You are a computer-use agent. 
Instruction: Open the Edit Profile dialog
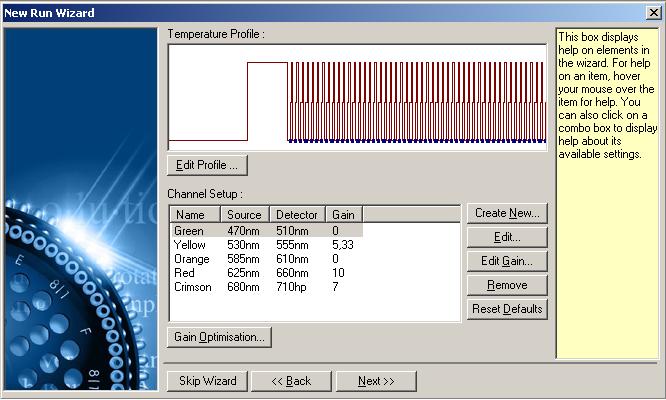click(x=207, y=165)
